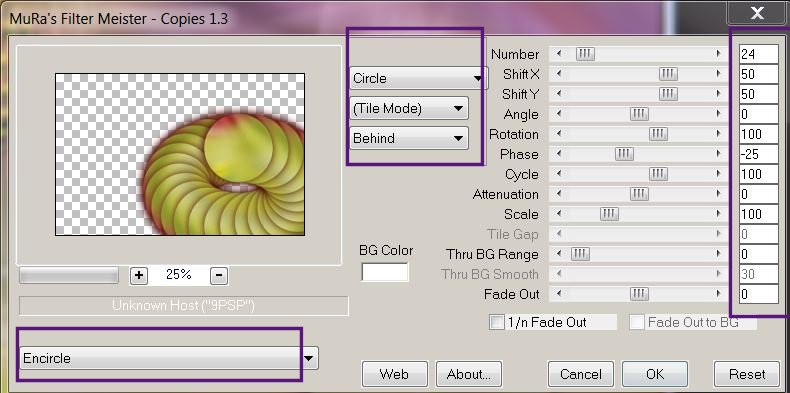Toggle the Fade Out to BG checkbox
Screen dimensions: 790x393
click(x=637, y=322)
